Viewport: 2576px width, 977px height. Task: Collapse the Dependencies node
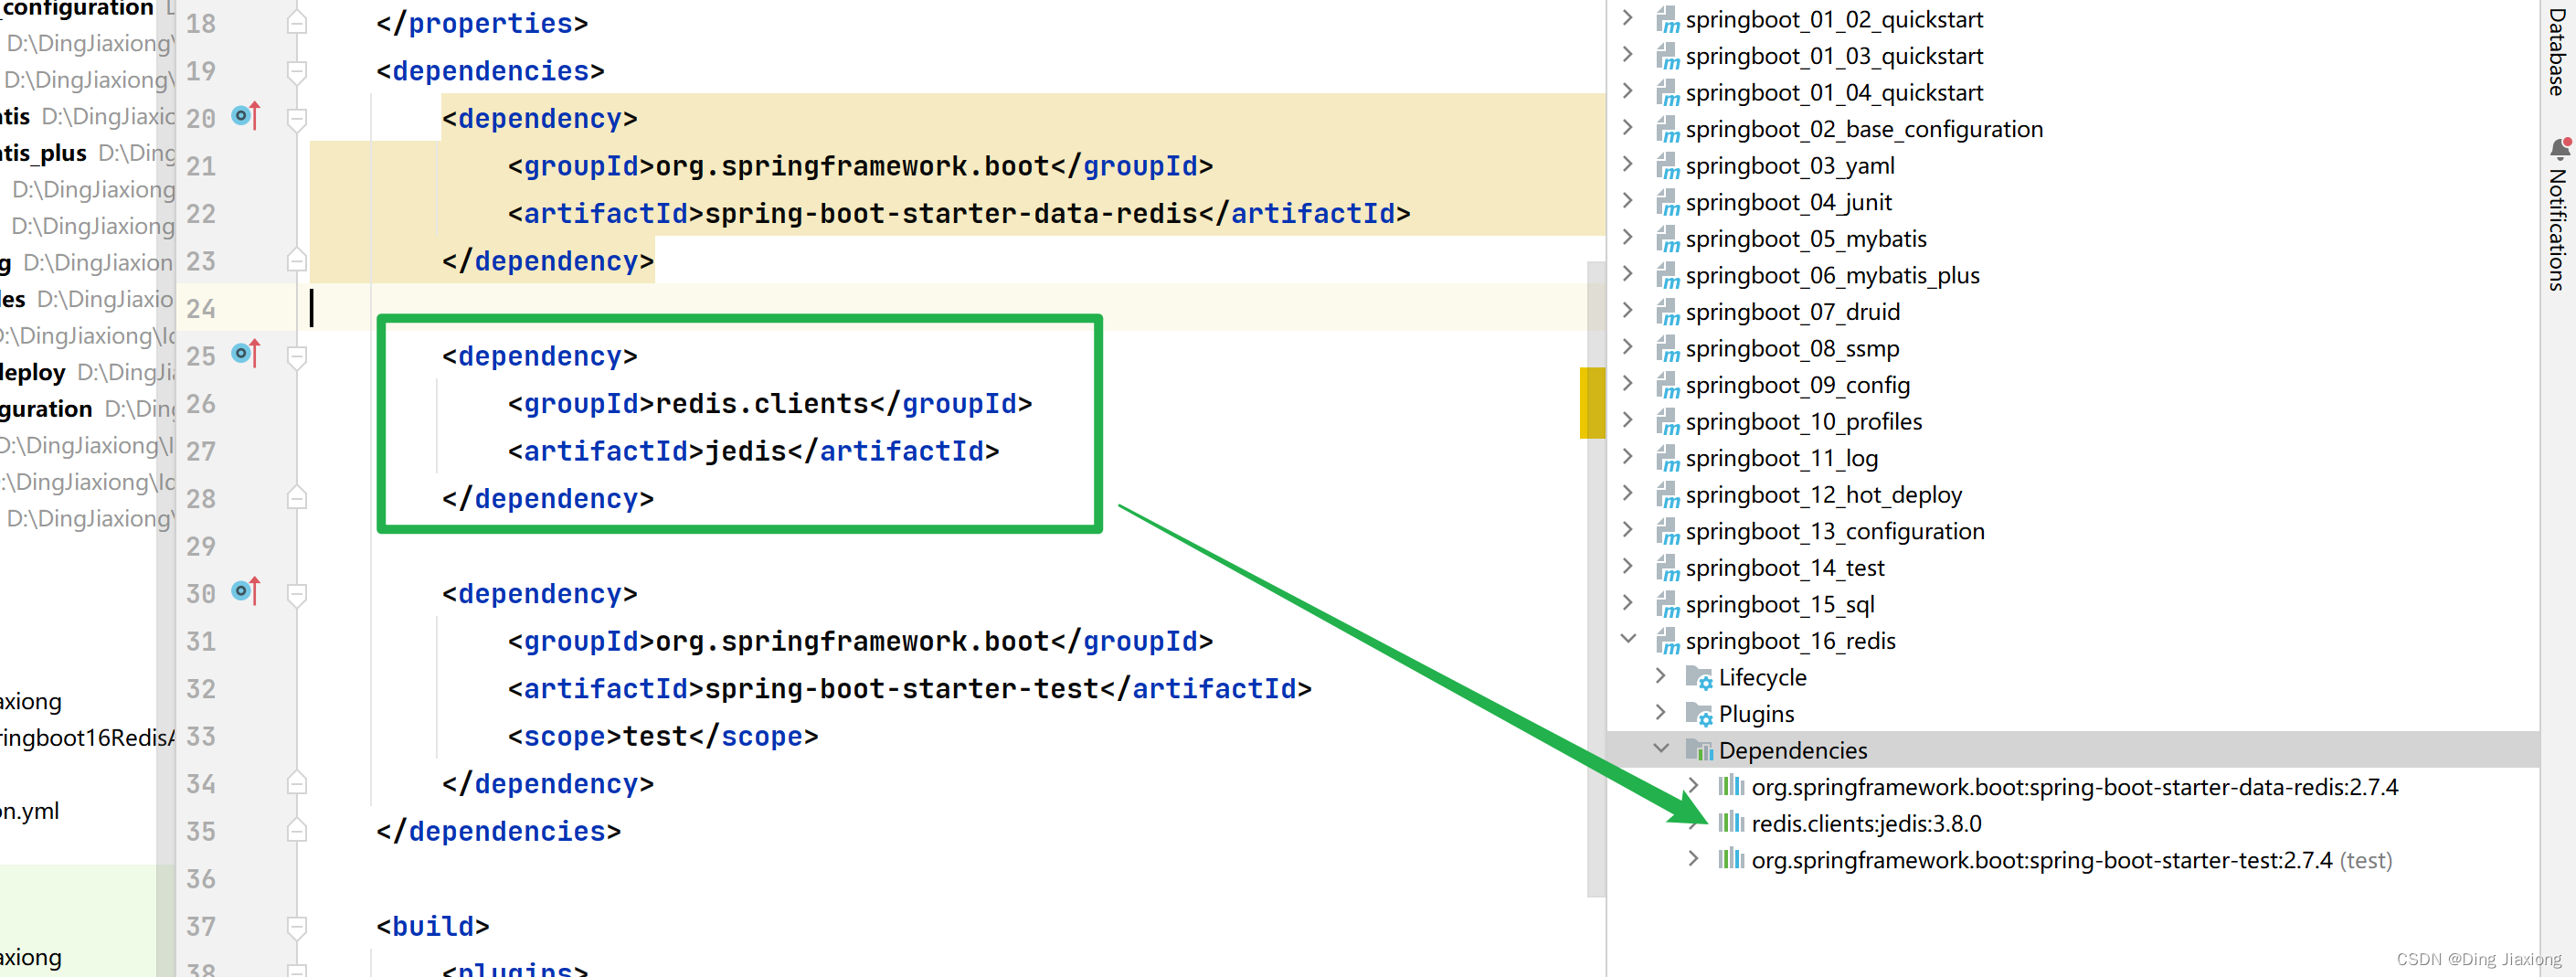1661,750
